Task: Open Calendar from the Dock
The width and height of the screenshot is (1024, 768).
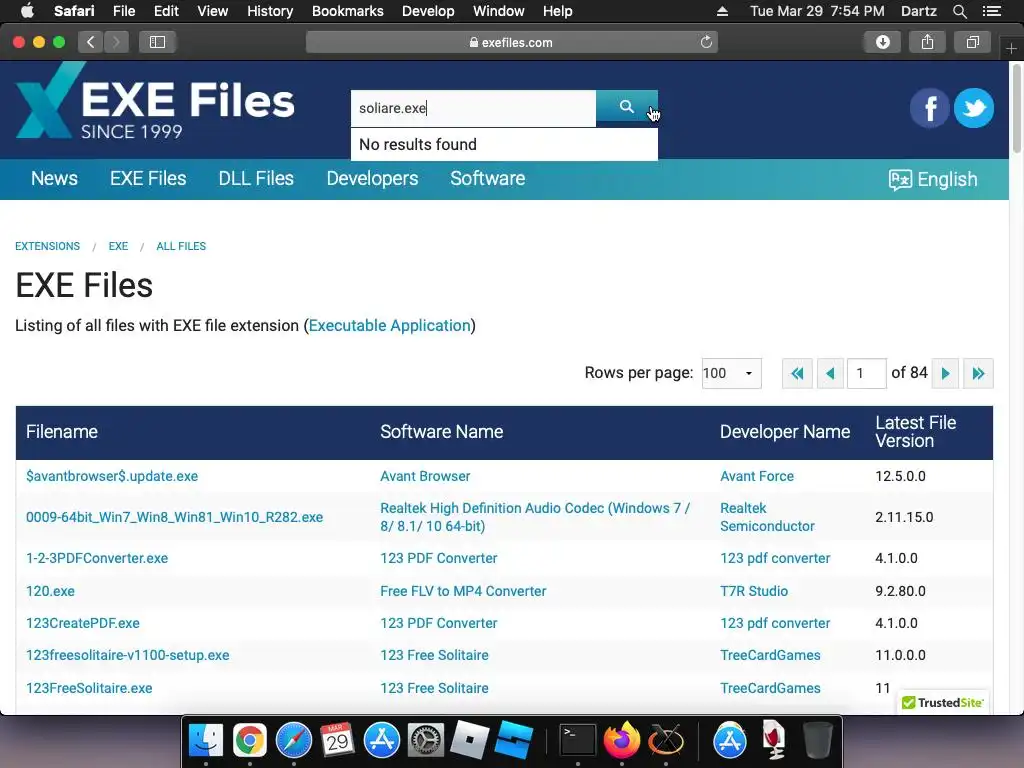Action: coord(337,741)
